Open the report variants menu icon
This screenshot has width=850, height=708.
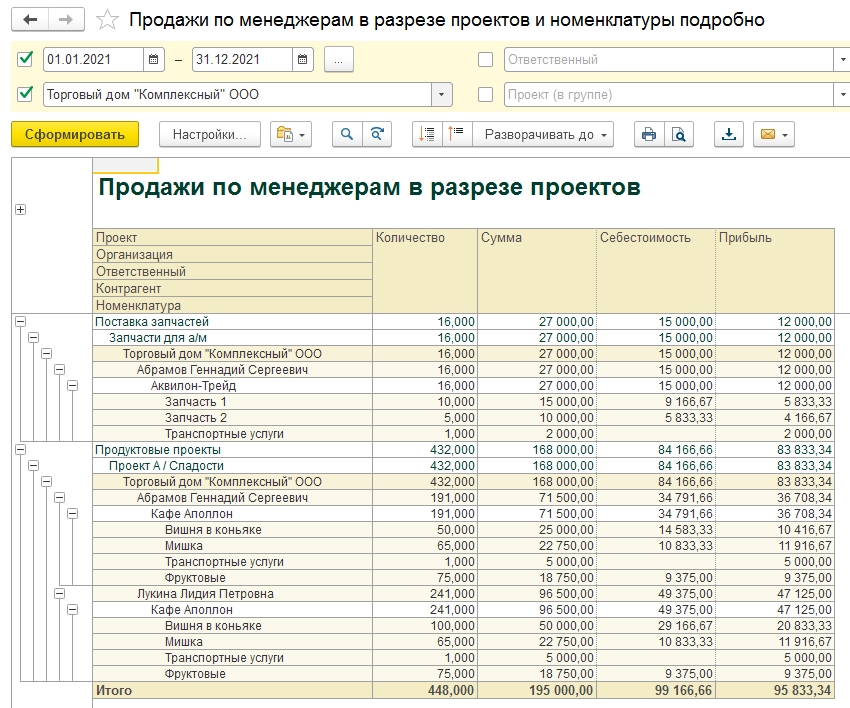(291, 134)
